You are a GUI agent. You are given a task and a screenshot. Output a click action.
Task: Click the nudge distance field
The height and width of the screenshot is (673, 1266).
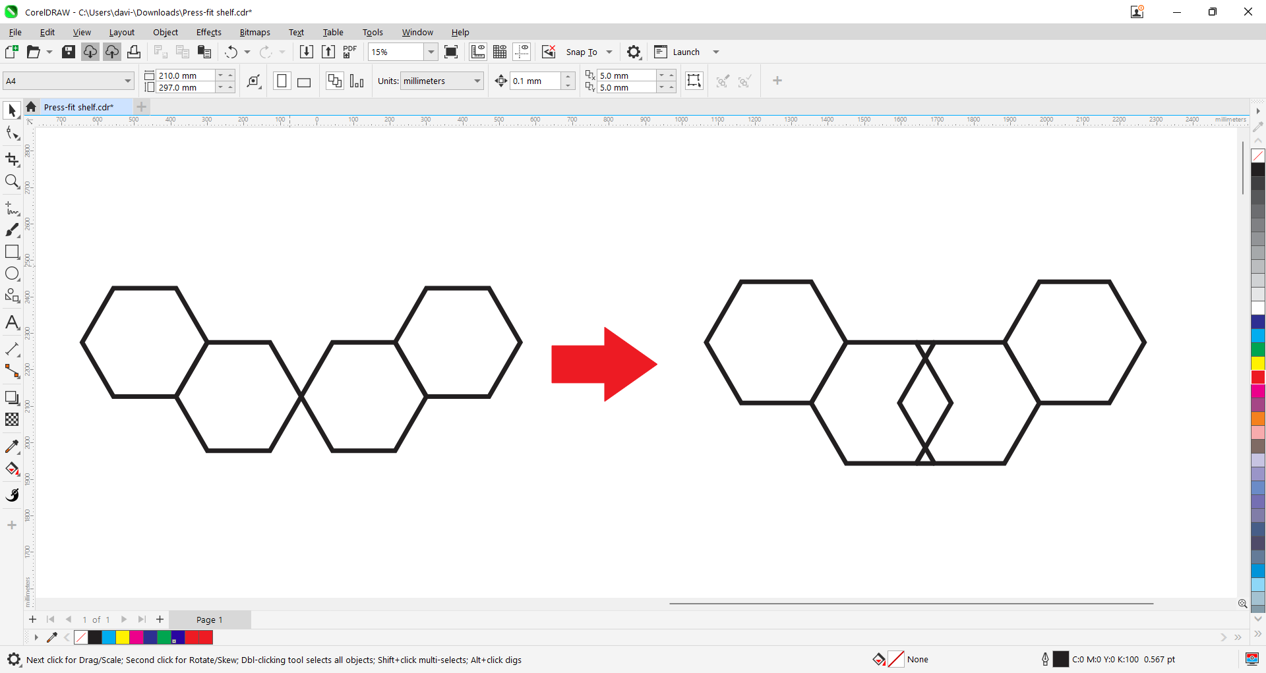(x=535, y=81)
